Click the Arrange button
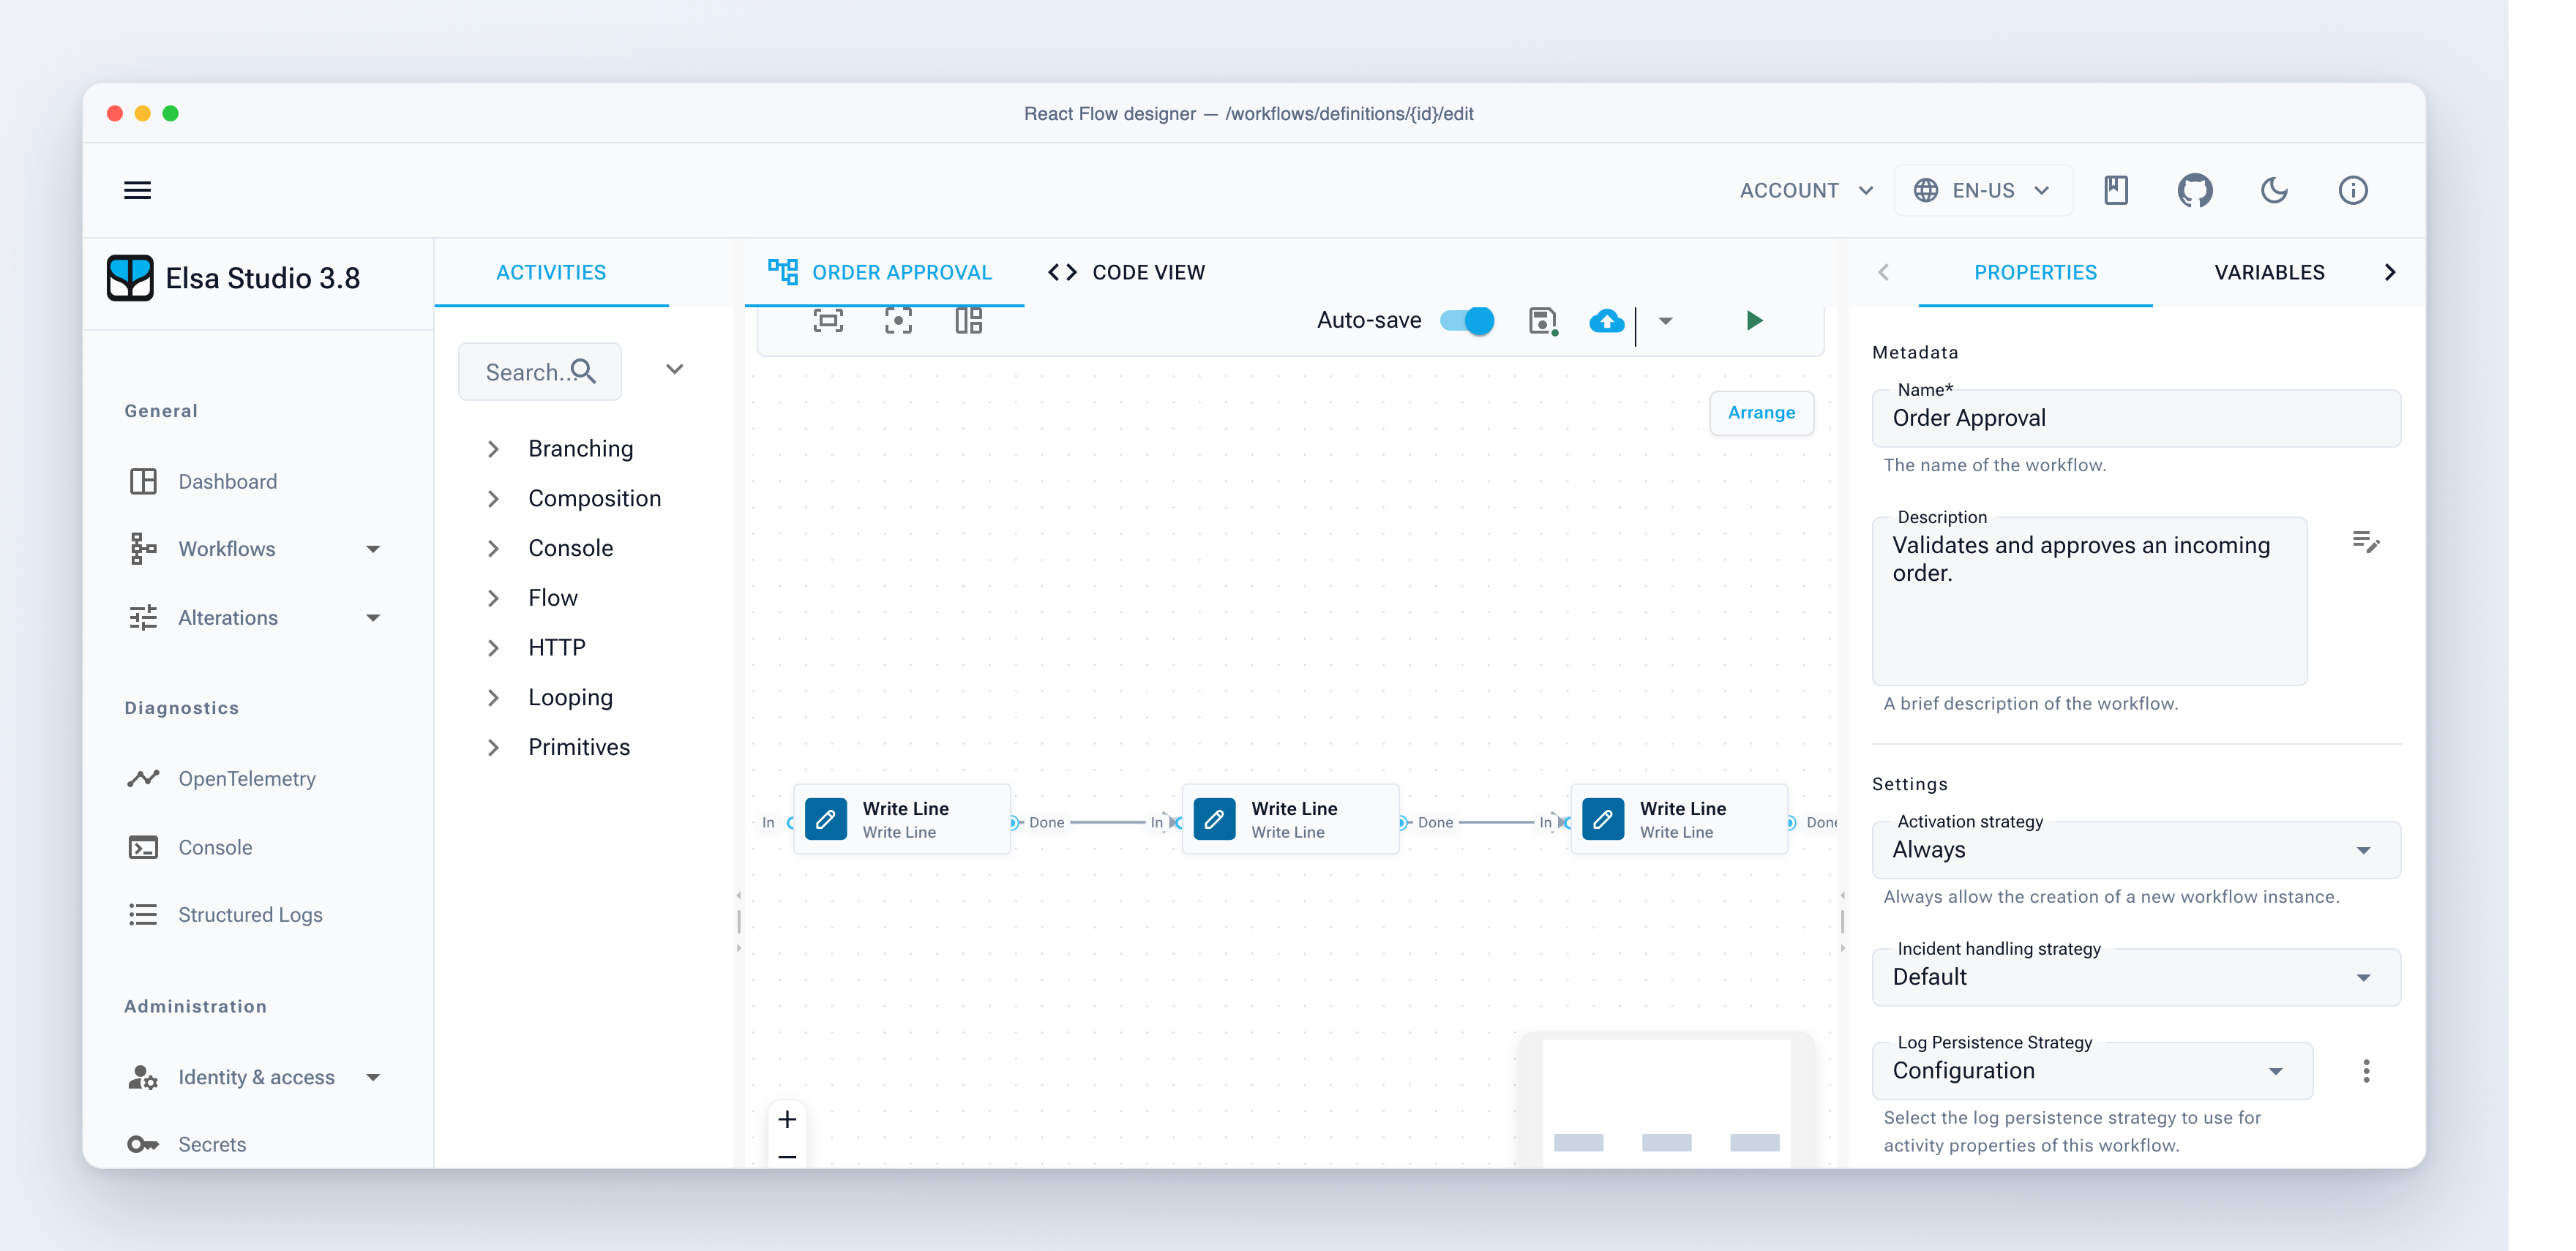 pyautogui.click(x=1761, y=412)
